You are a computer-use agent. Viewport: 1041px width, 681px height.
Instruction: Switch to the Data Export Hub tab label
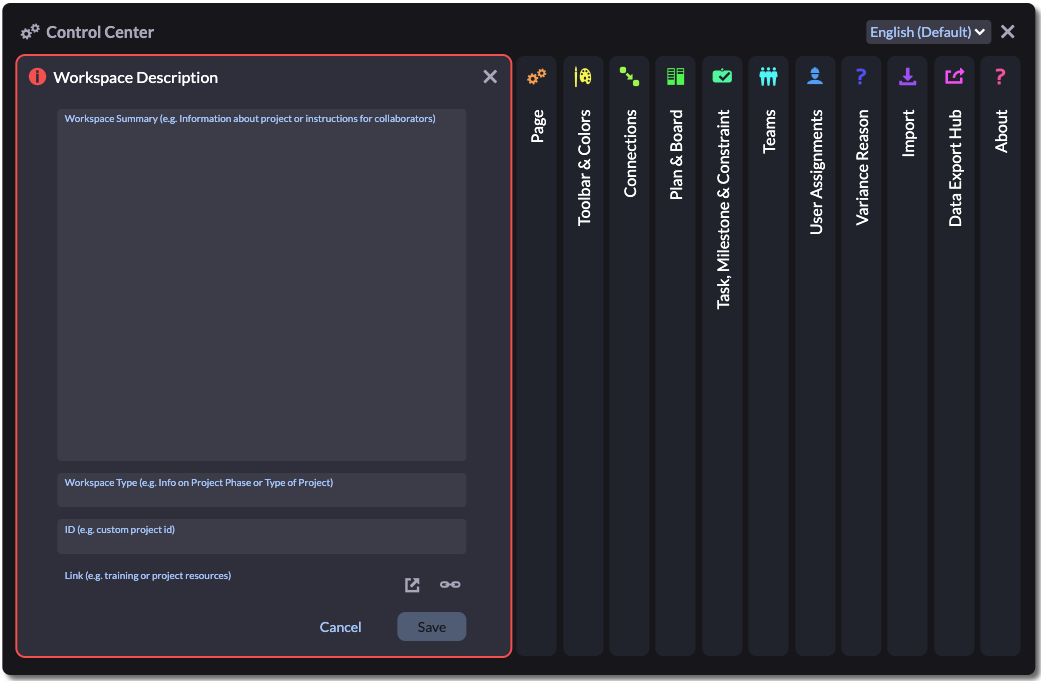[x=955, y=168]
